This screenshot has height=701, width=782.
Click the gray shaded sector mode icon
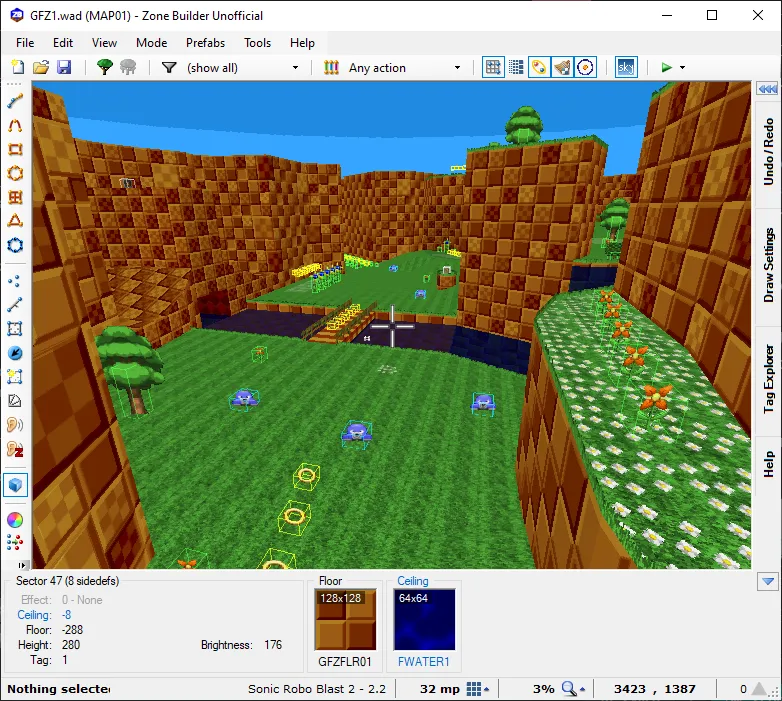pyautogui.click(x=15, y=401)
